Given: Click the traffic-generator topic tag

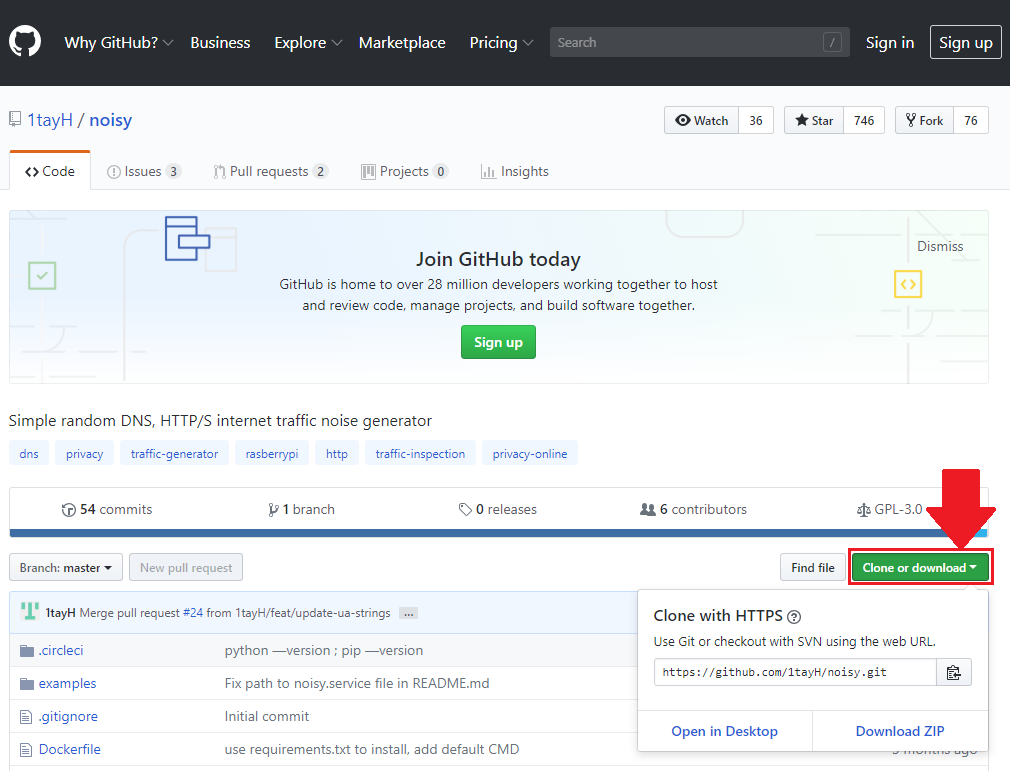Looking at the screenshot, I should [x=175, y=453].
